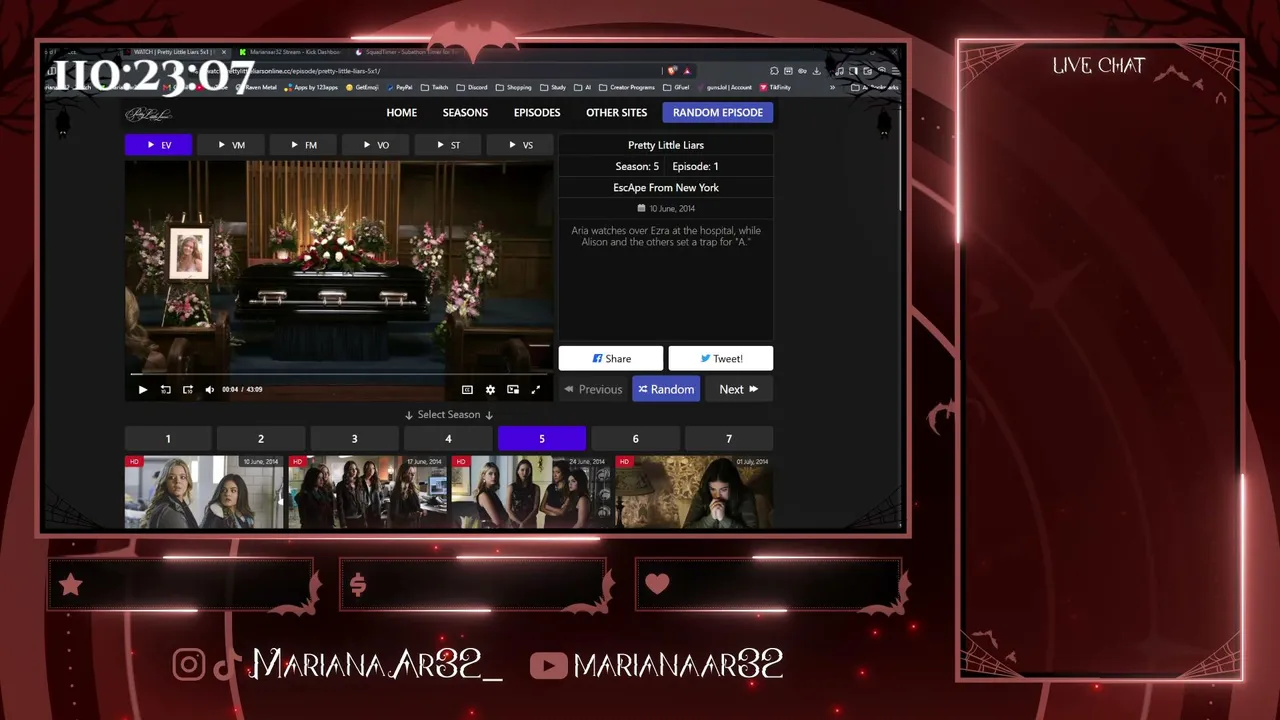Select season 5

(542, 439)
